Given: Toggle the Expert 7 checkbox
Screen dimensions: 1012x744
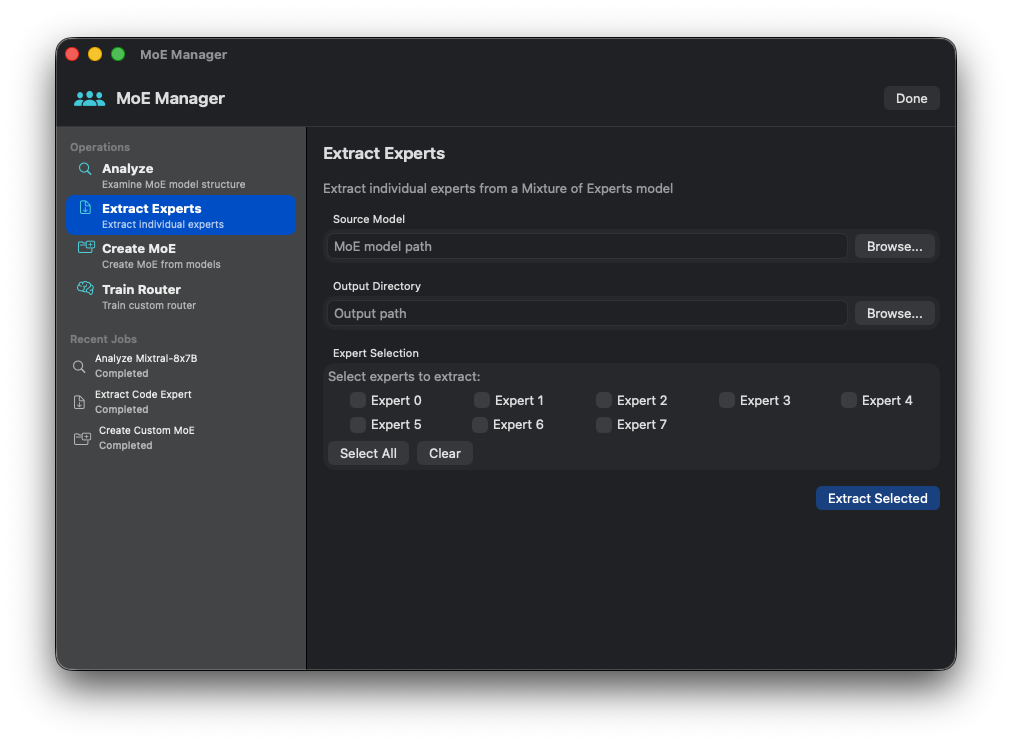Looking at the screenshot, I should (603, 424).
